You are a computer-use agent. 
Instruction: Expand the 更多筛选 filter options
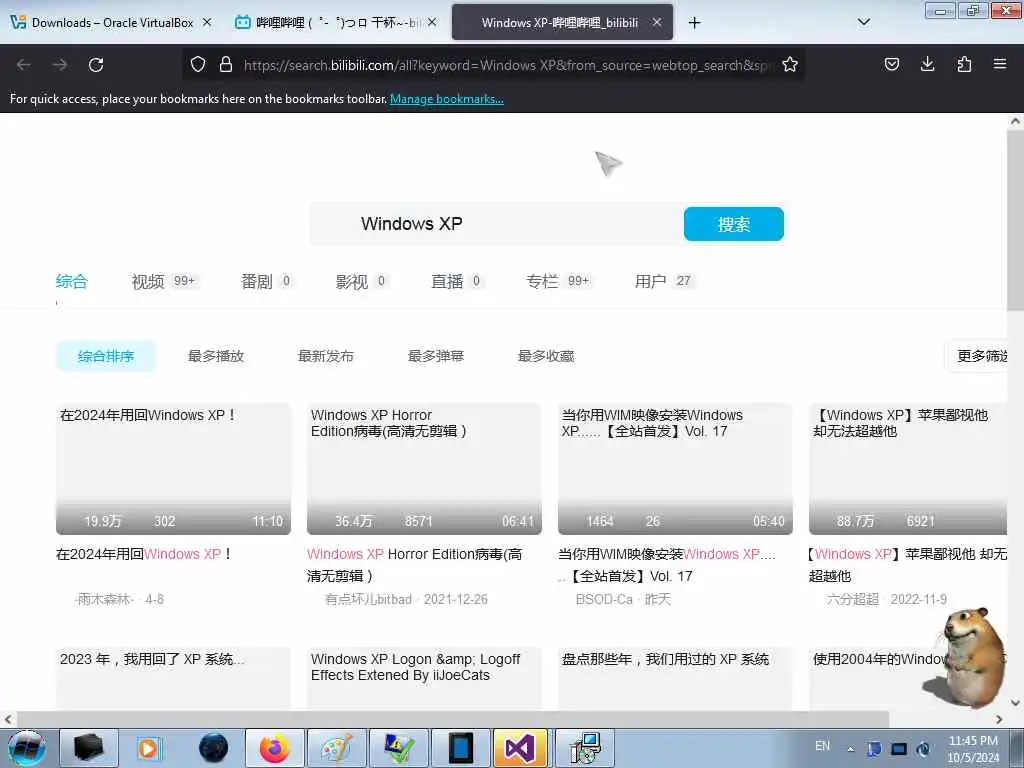click(978, 356)
